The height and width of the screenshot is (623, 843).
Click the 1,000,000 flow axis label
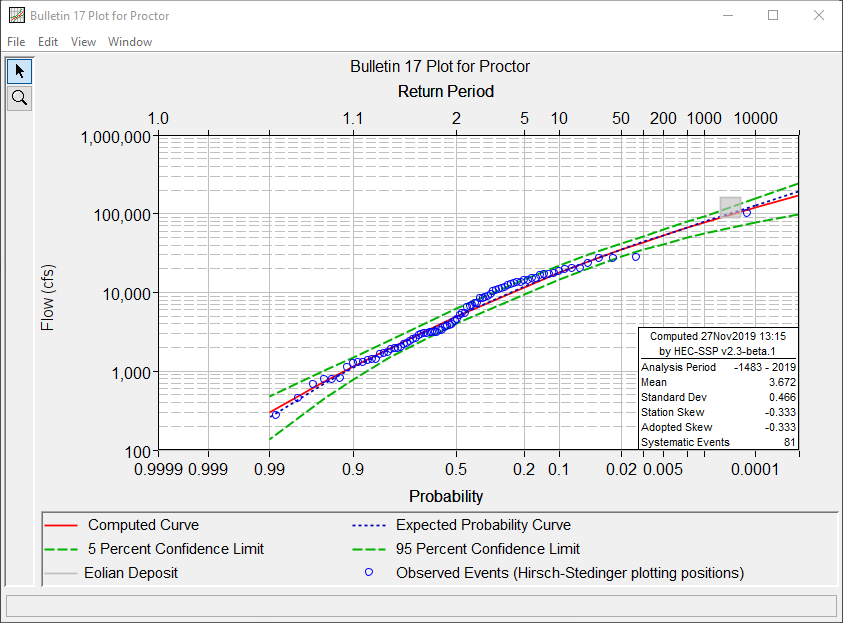tap(116, 138)
